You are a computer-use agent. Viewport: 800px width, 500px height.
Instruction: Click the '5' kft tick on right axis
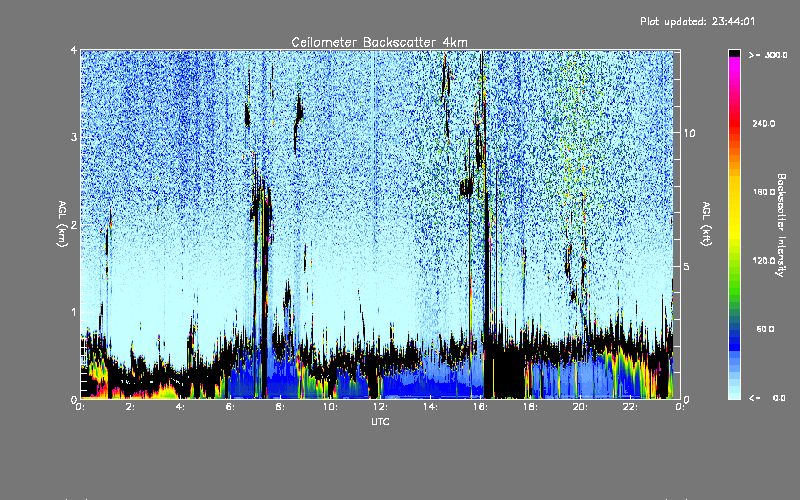tap(687, 267)
